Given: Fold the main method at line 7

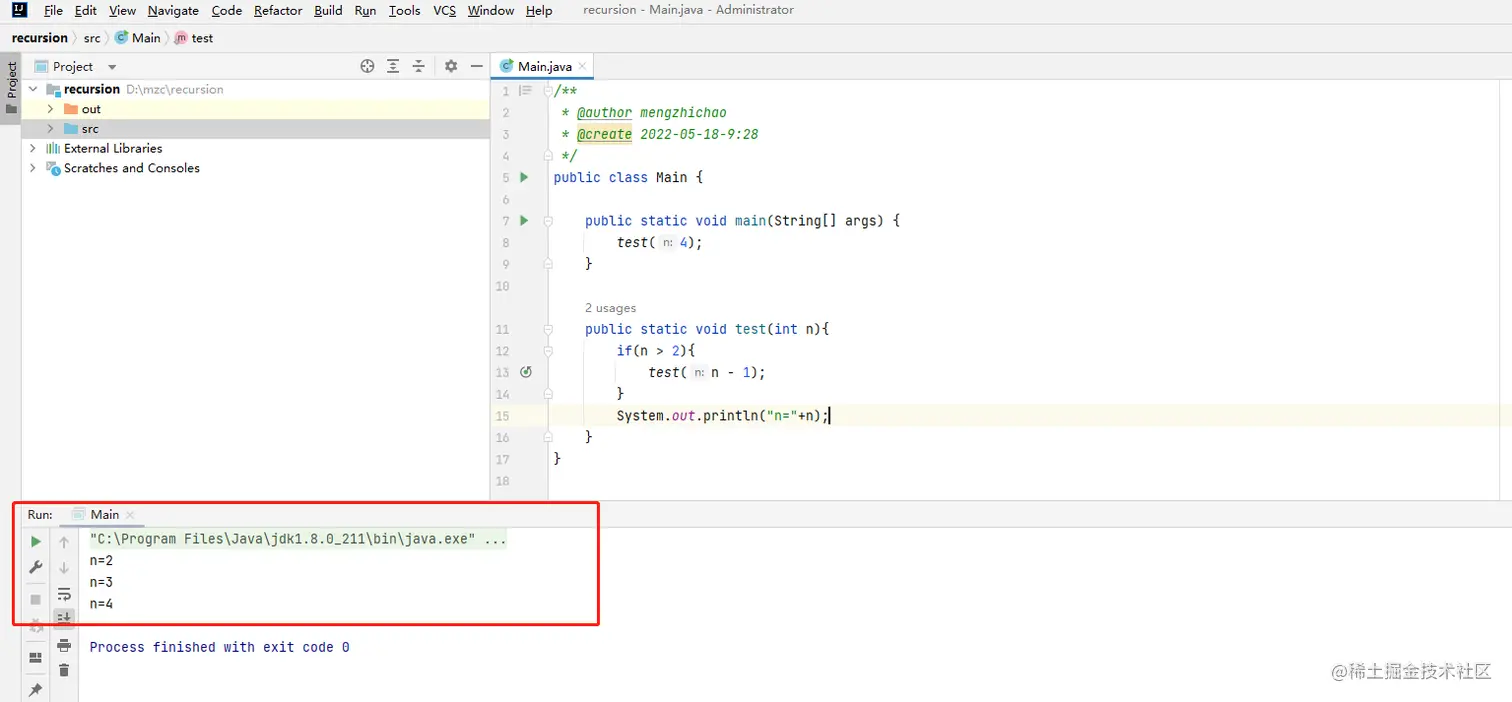Looking at the screenshot, I should (x=548, y=220).
